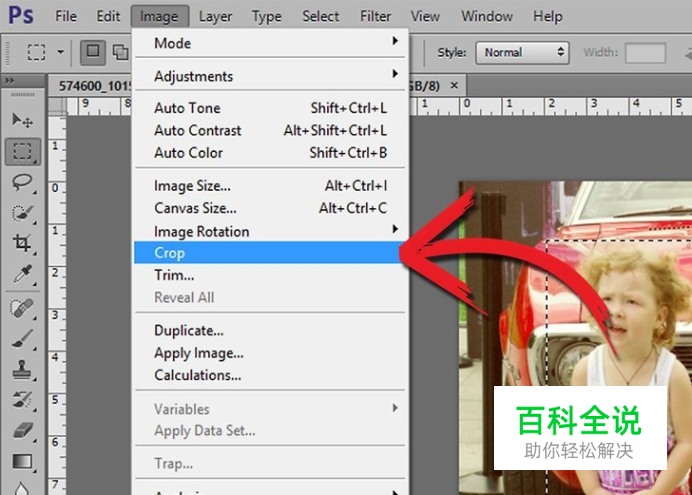Click the Image menu
The image size is (692, 495).
pos(159,16)
